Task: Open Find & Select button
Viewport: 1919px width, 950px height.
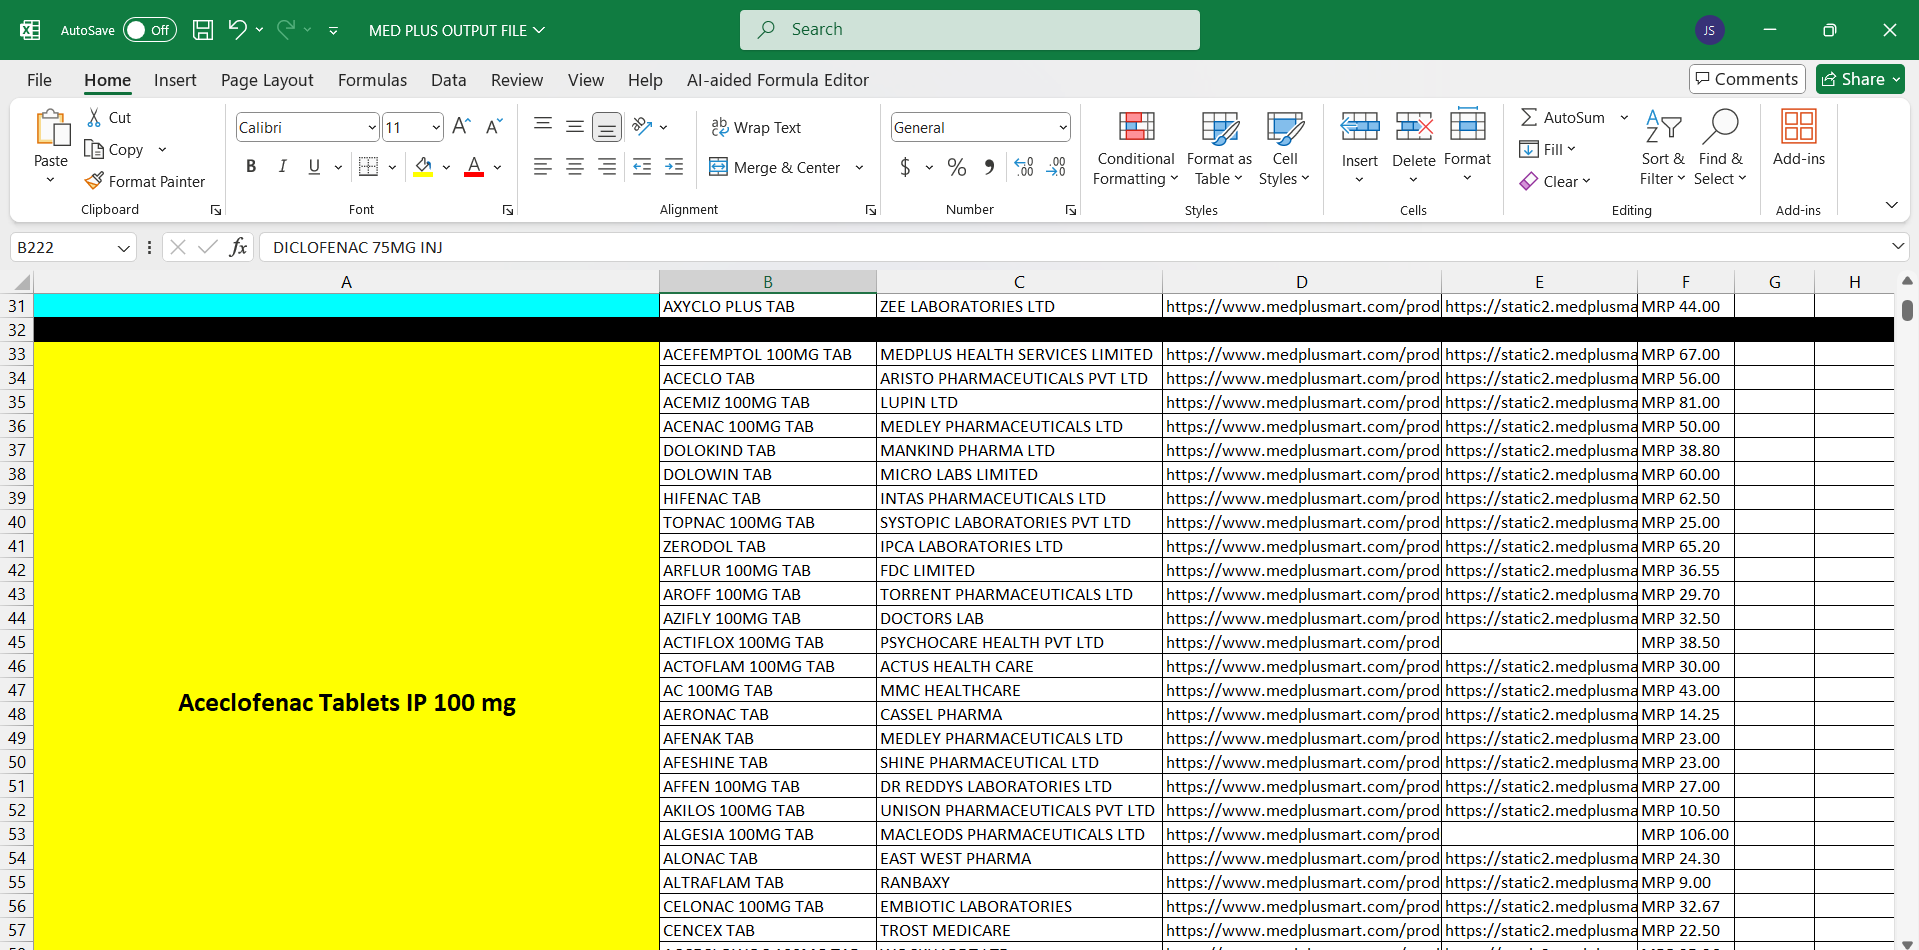Action: click(1720, 148)
